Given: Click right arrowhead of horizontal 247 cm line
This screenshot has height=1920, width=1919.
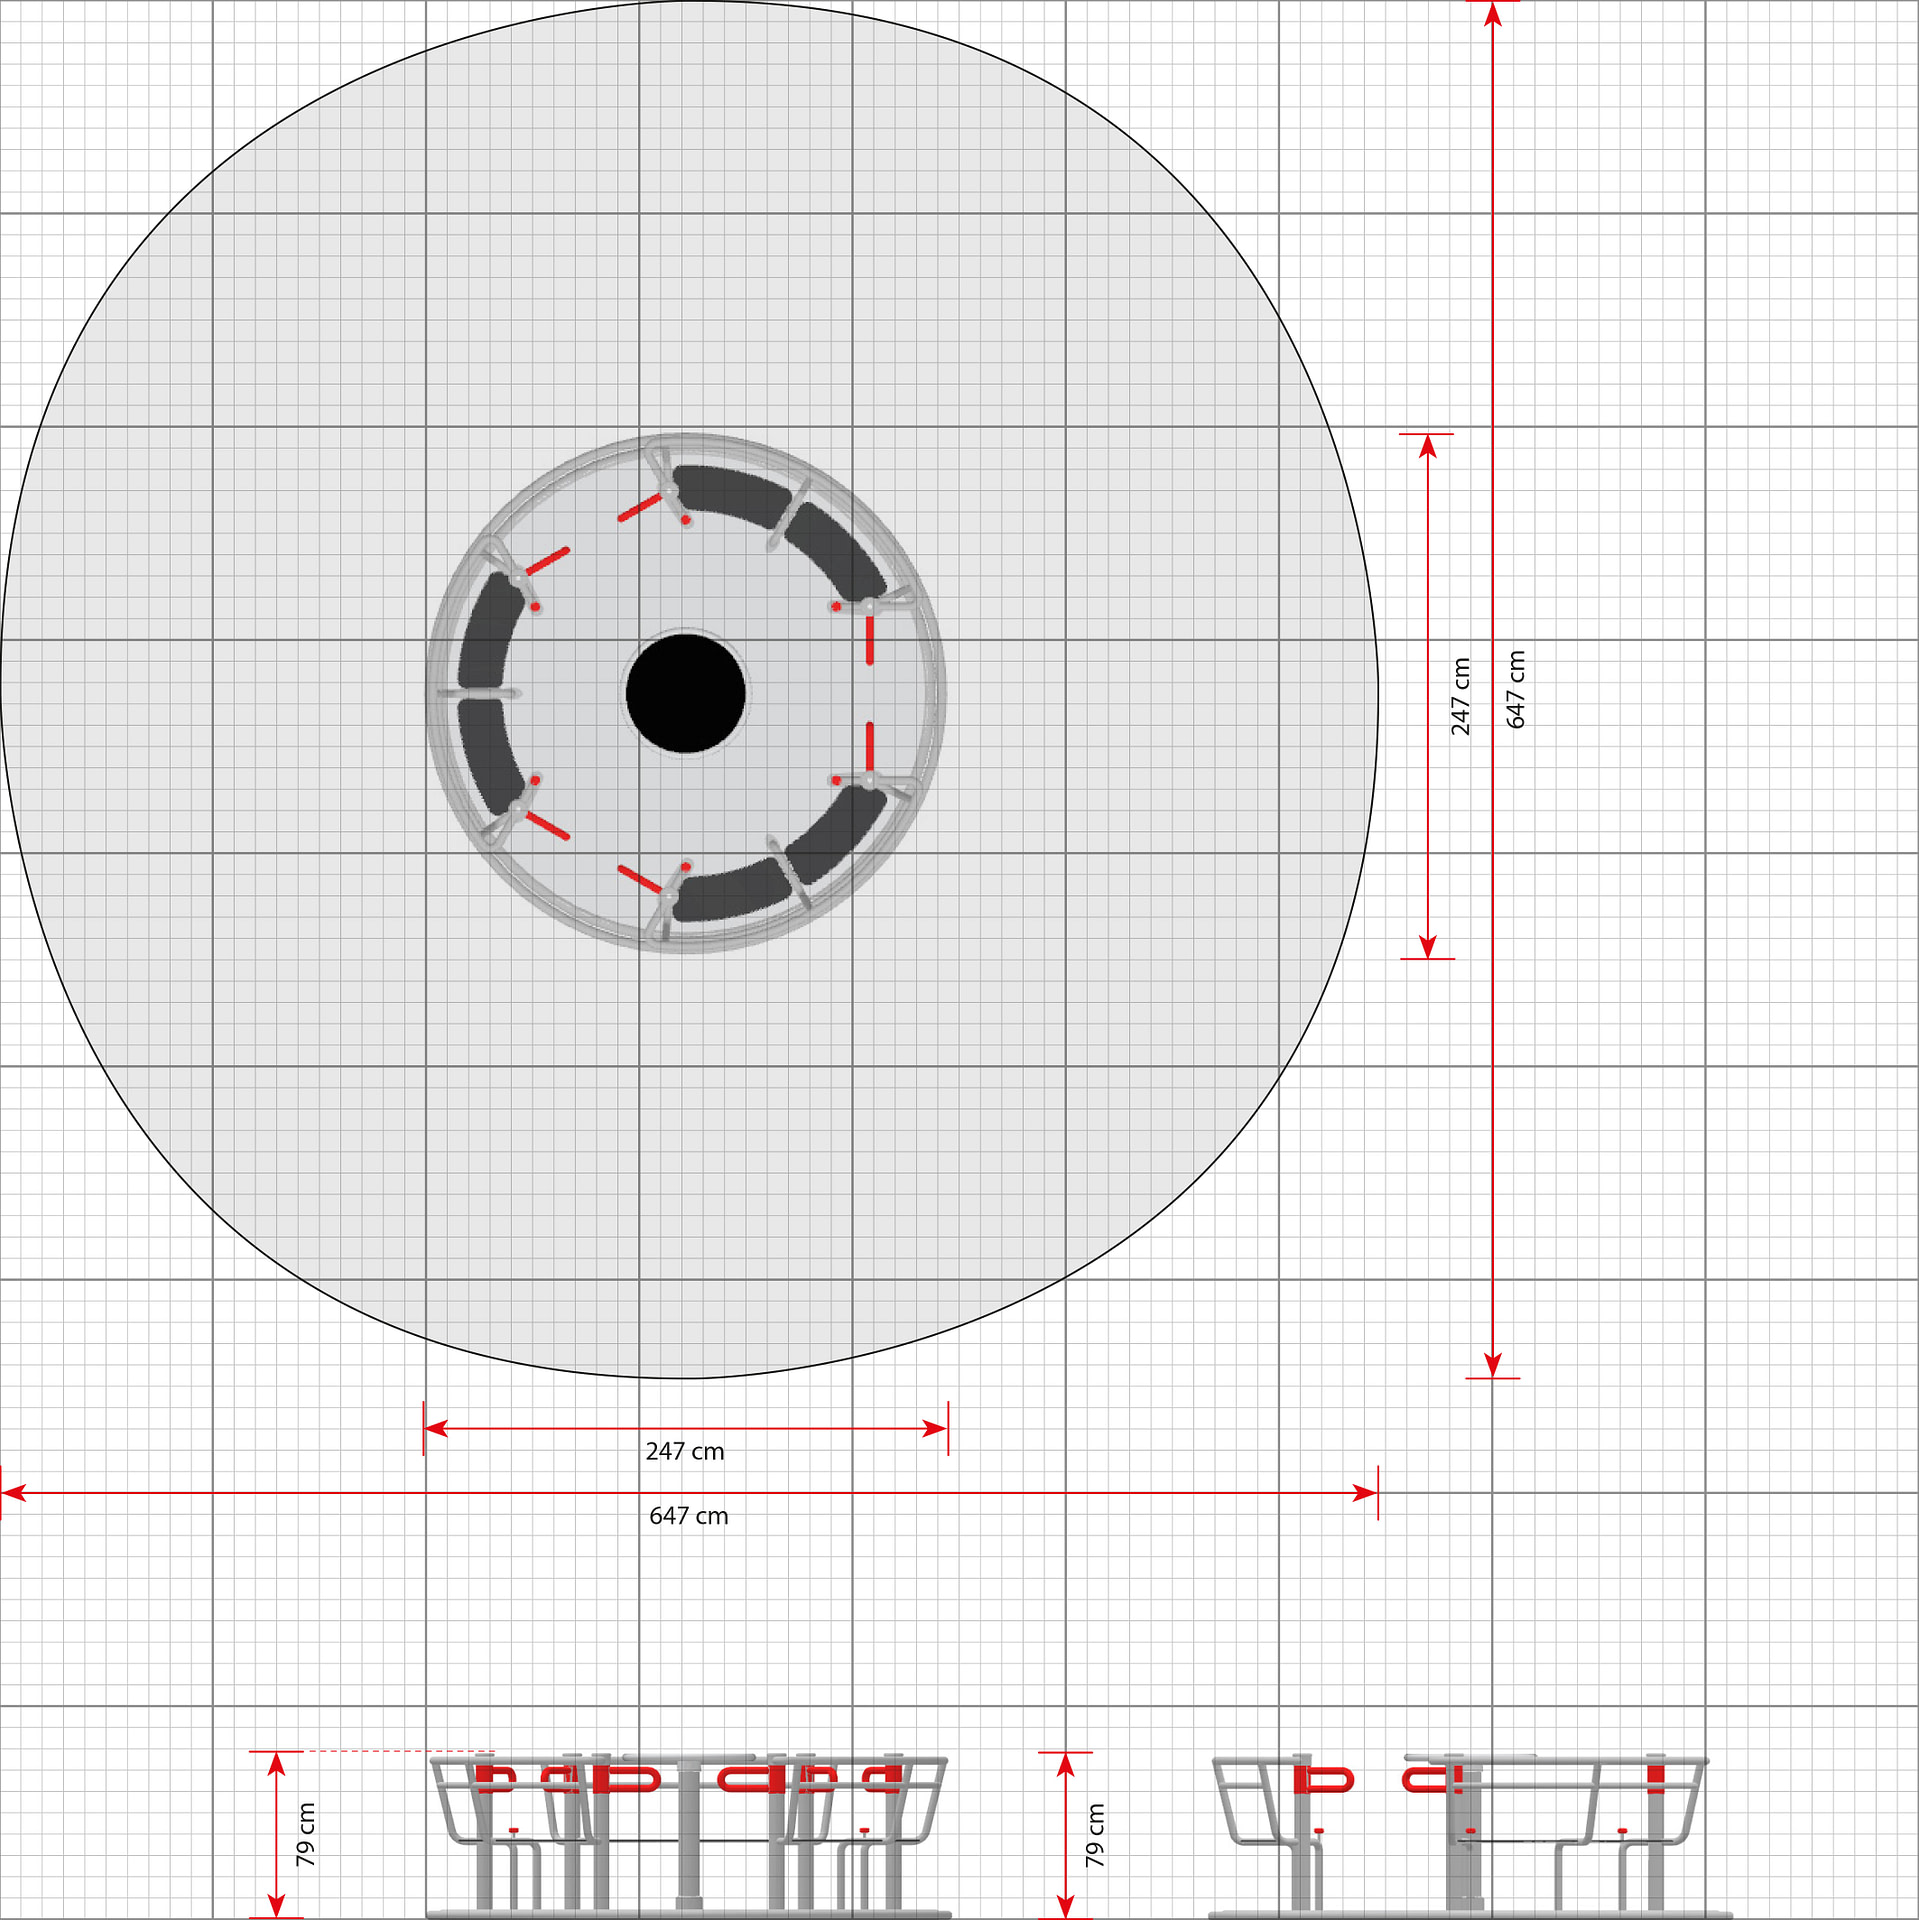Looking at the screenshot, I should 935,1428.
